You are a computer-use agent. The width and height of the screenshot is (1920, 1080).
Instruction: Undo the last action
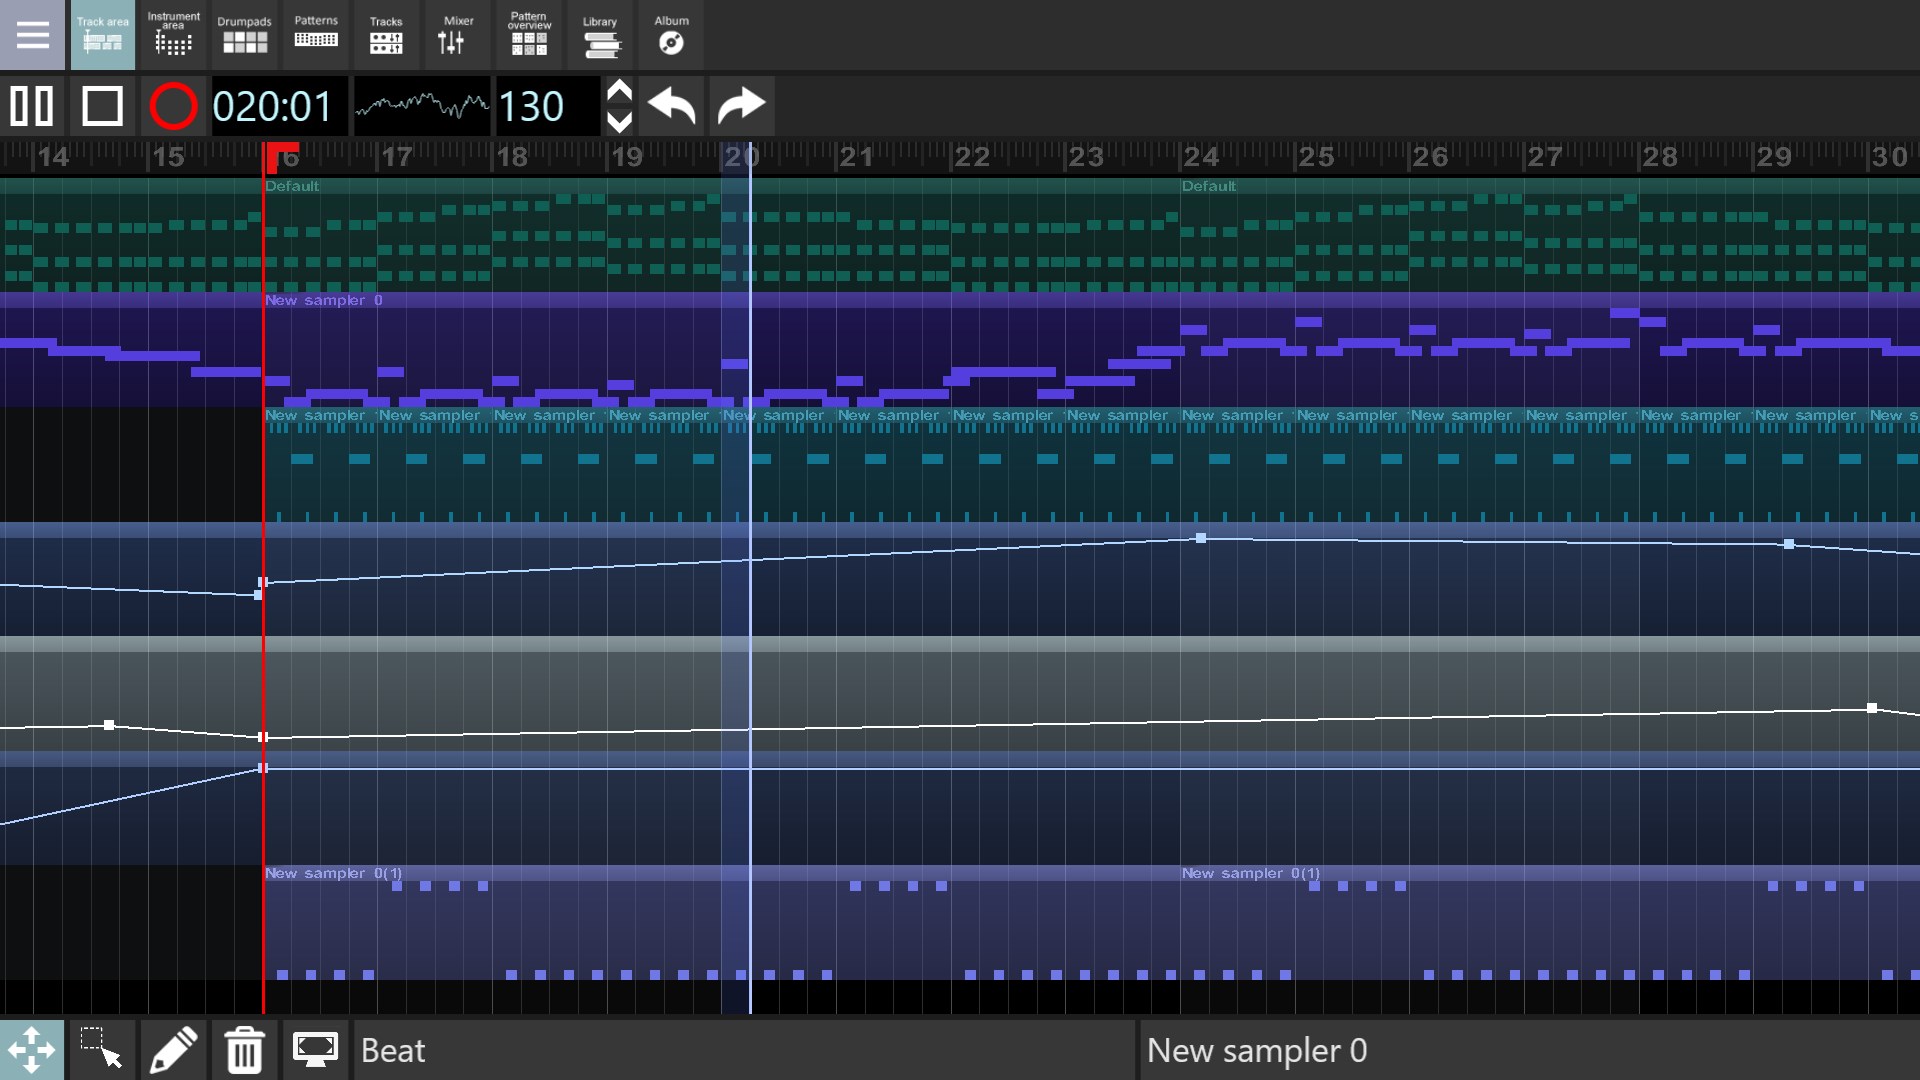point(671,106)
